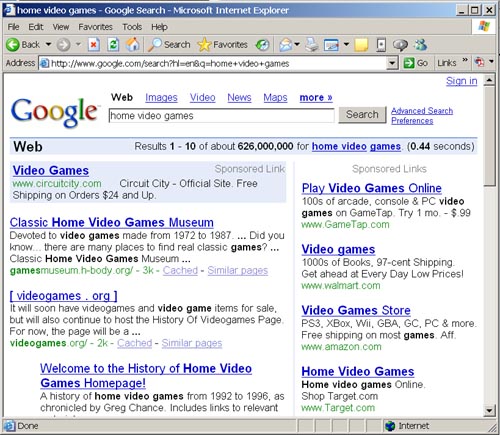Screen dimensions: 500x435
Task: Open the [ videogames . org ] result
Action: (63, 296)
